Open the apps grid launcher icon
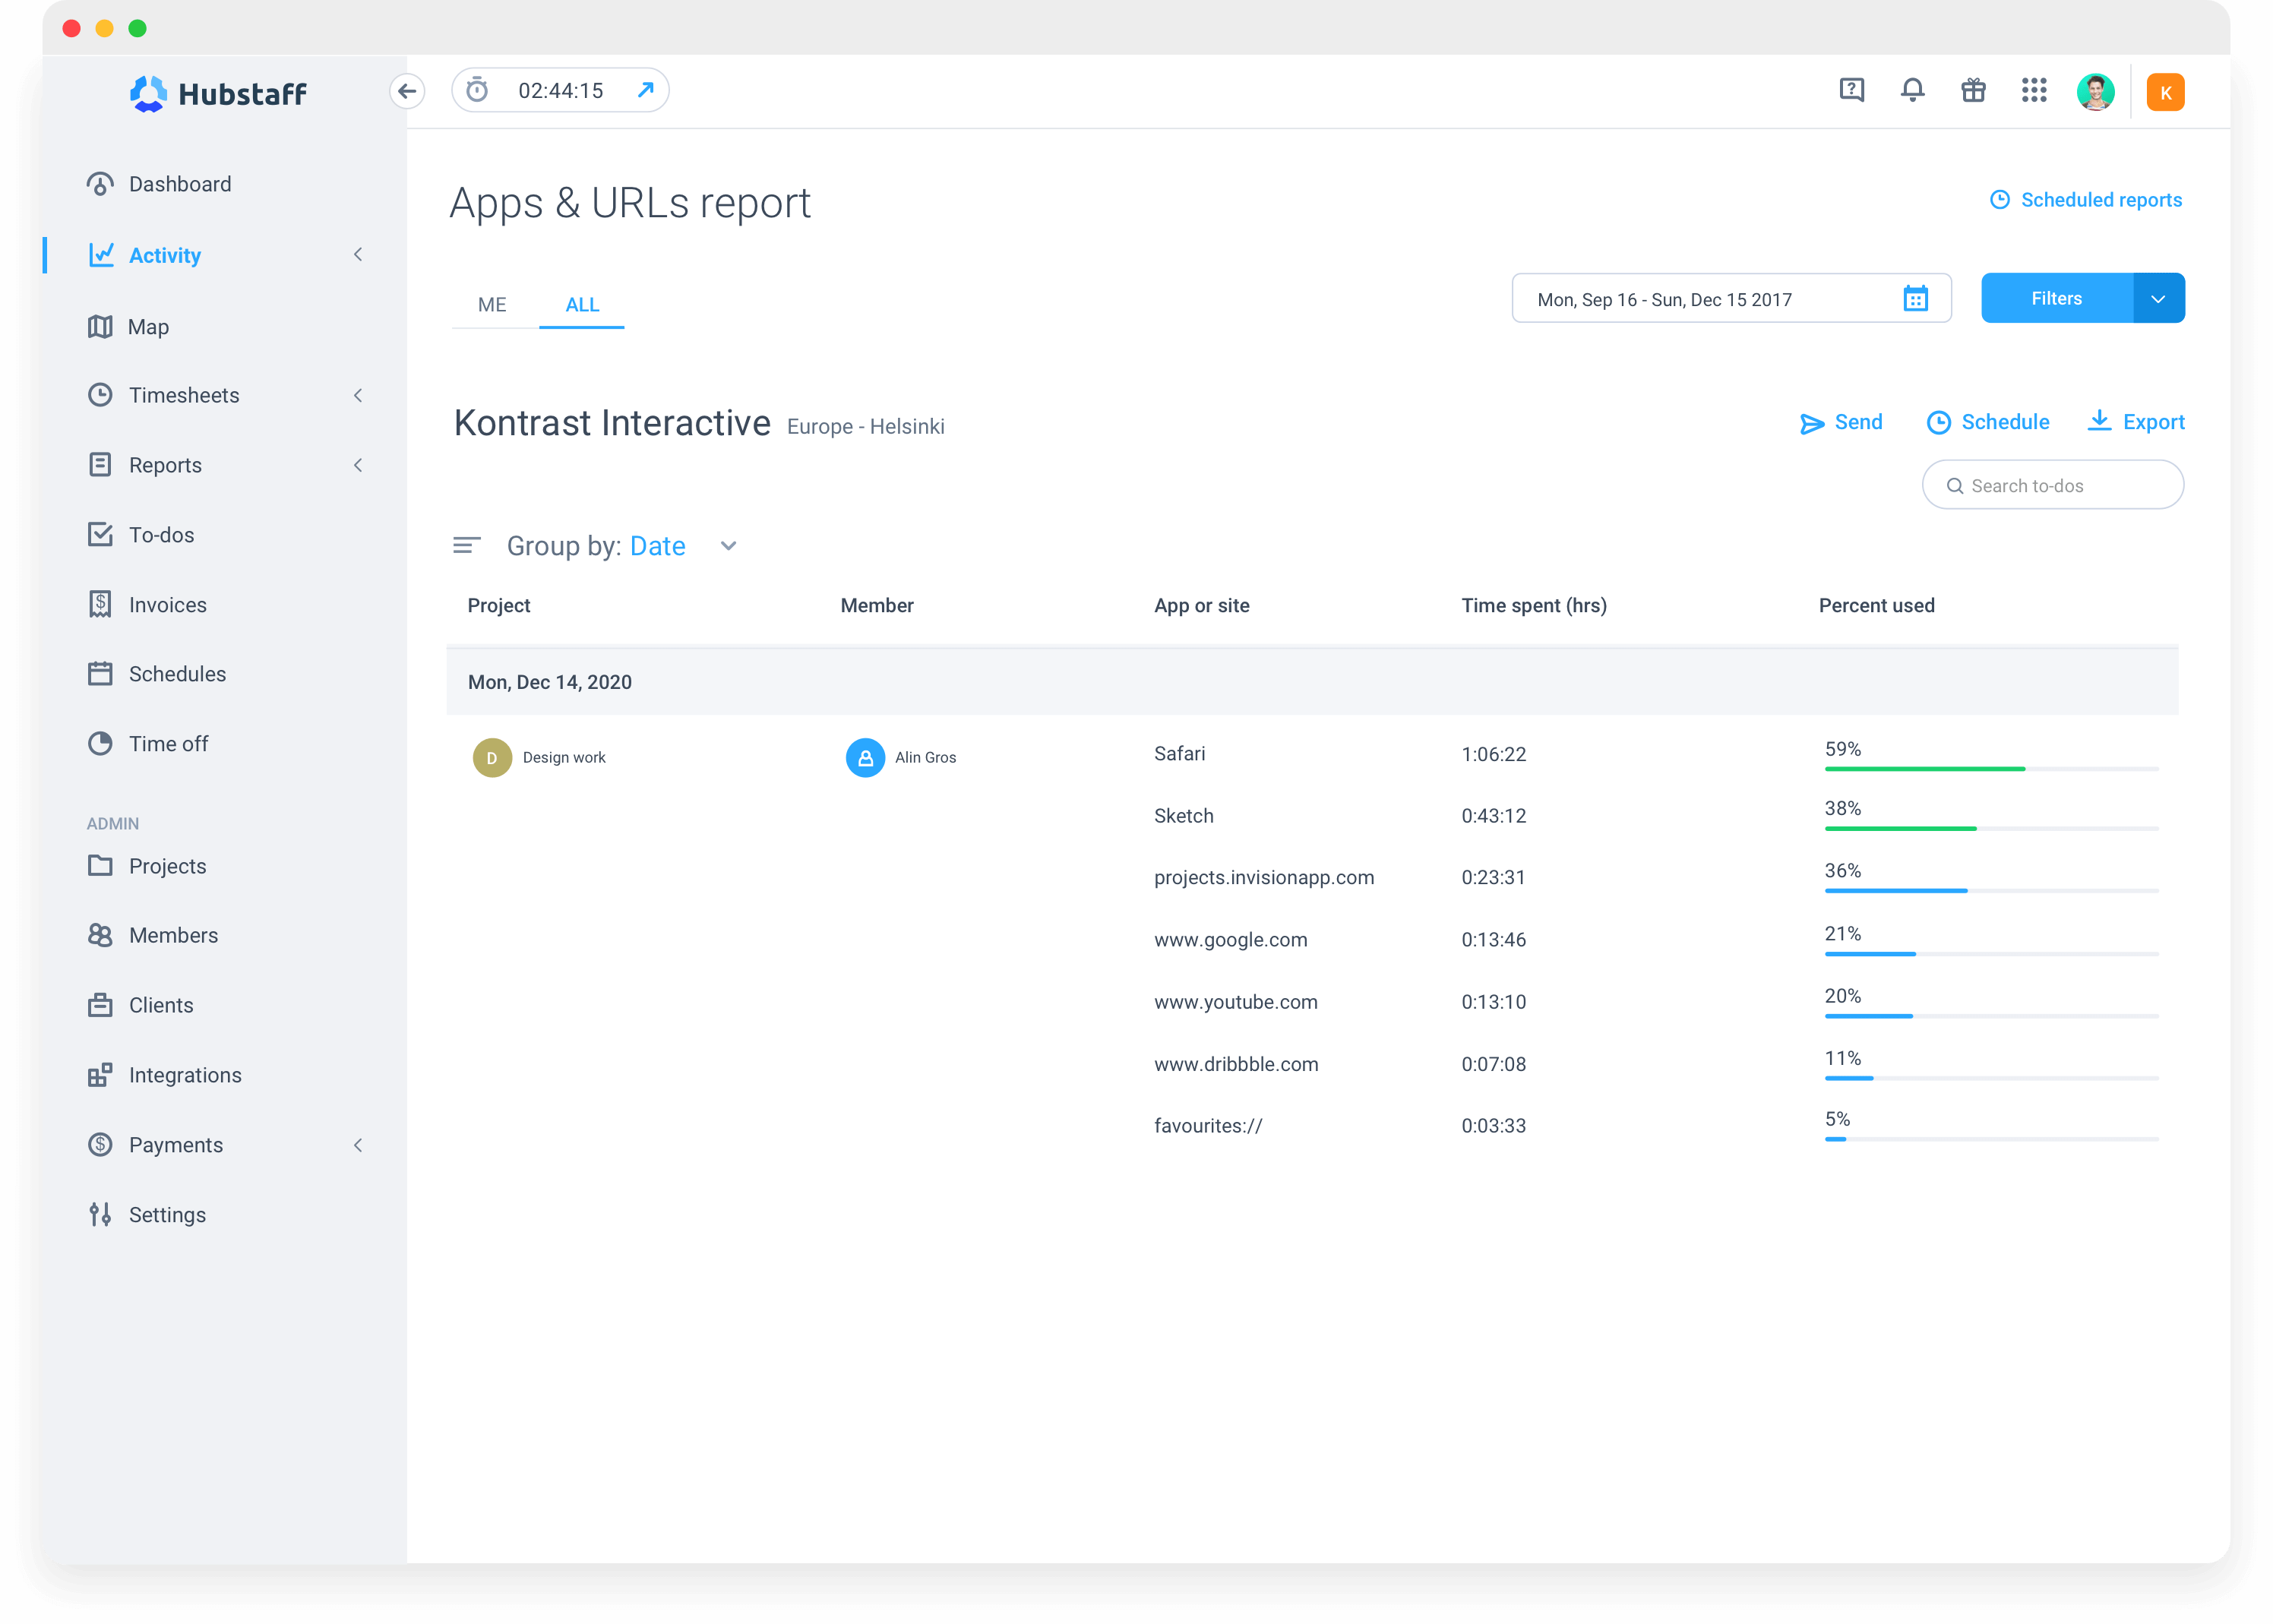2273x1624 pixels. 2034,90
